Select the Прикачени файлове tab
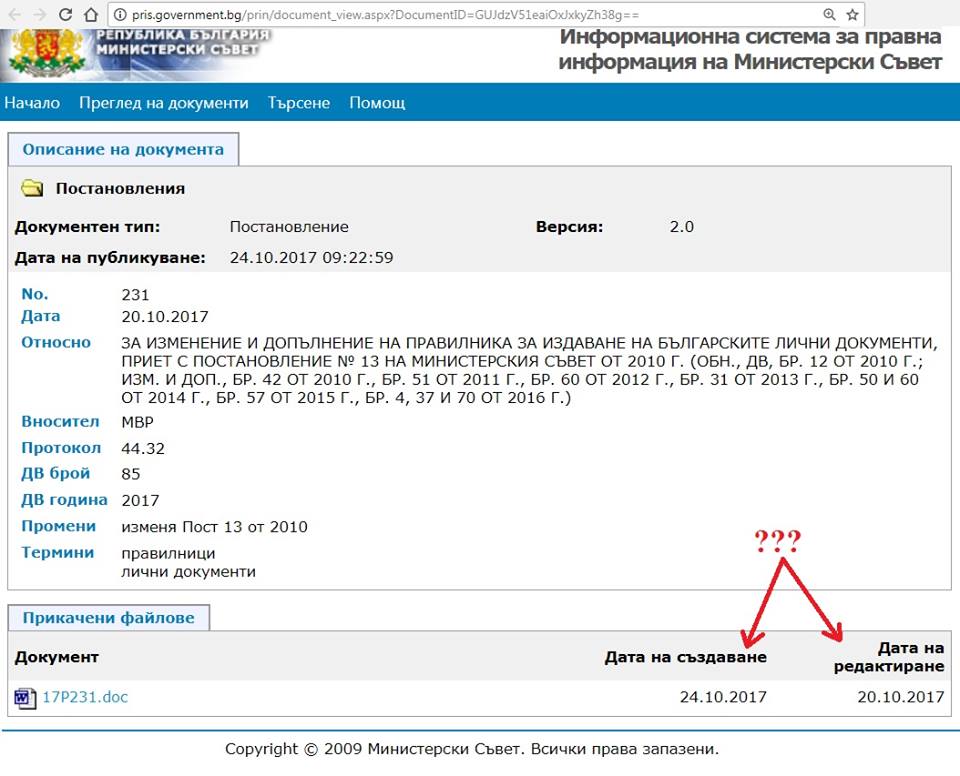Image resolution: width=960 pixels, height=776 pixels. [109, 618]
